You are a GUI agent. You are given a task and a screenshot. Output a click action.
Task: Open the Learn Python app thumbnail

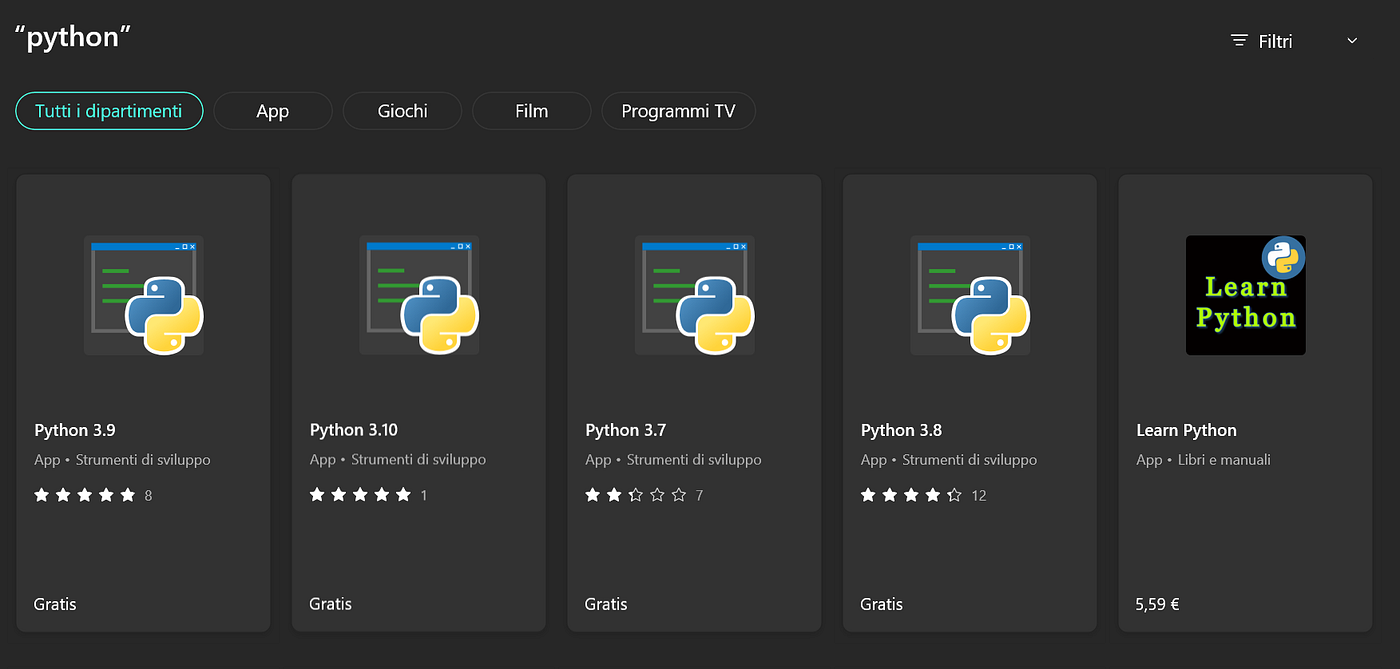pos(1245,295)
